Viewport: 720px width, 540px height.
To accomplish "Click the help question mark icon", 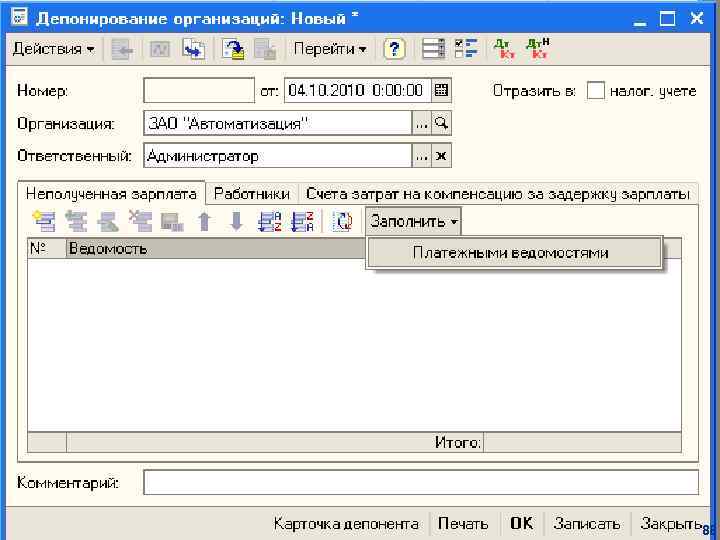I will pyautogui.click(x=394, y=49).
